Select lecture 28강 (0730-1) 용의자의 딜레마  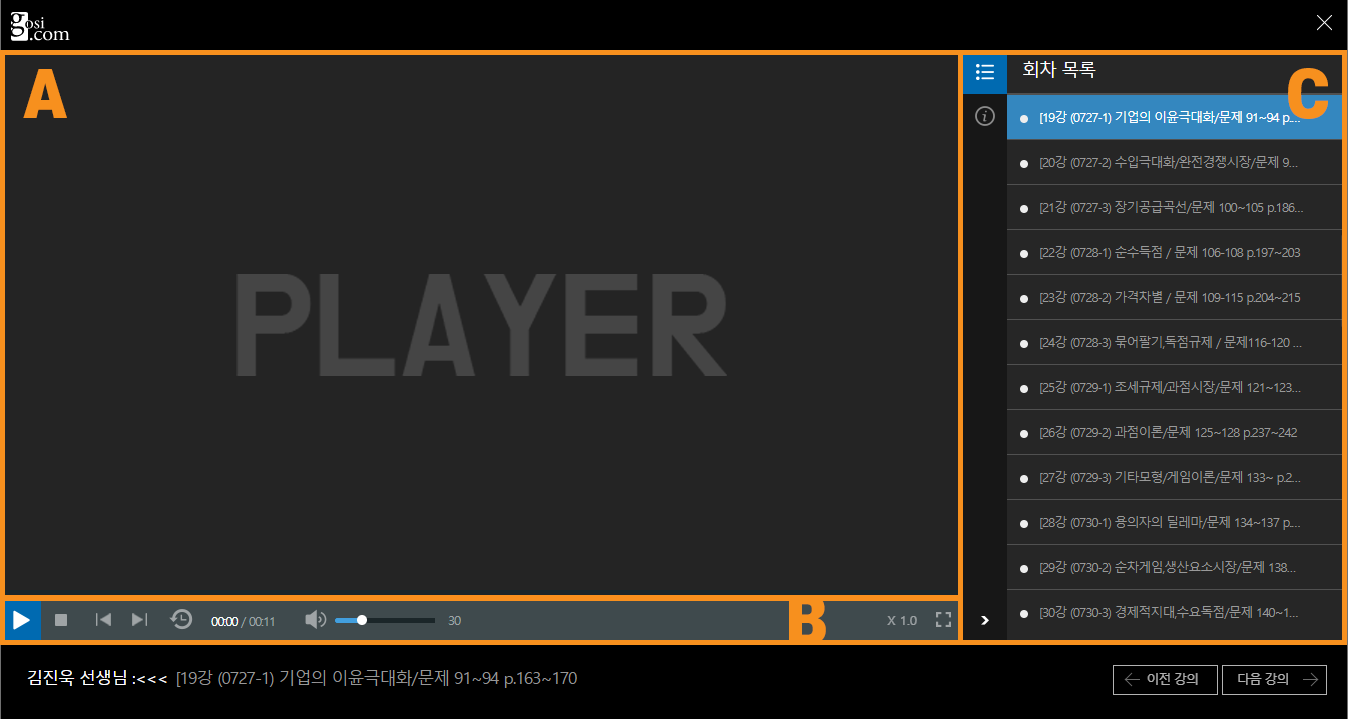(1174, 522)
